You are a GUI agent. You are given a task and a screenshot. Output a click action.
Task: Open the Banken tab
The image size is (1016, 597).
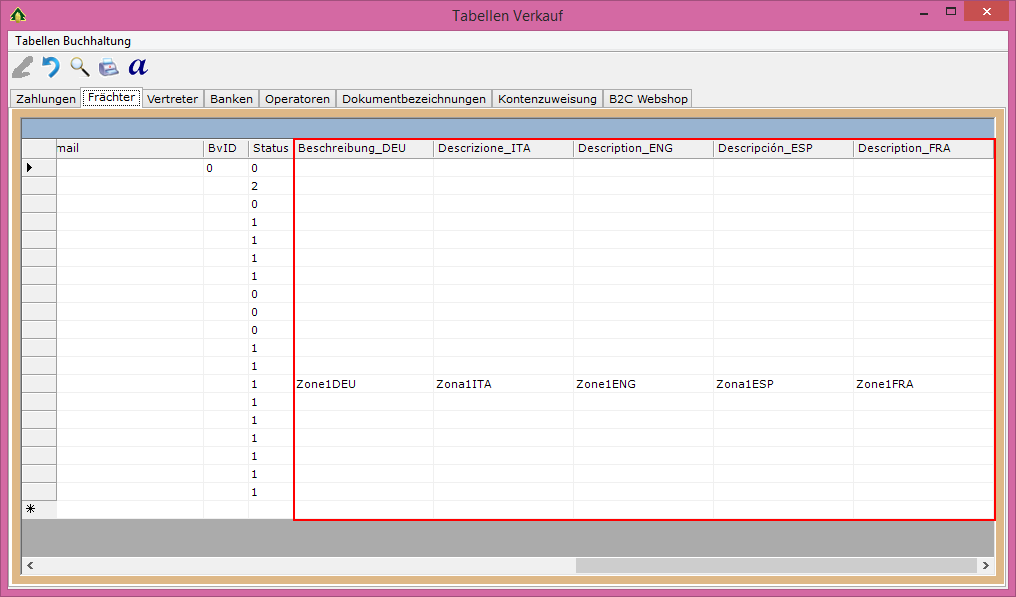231,99
